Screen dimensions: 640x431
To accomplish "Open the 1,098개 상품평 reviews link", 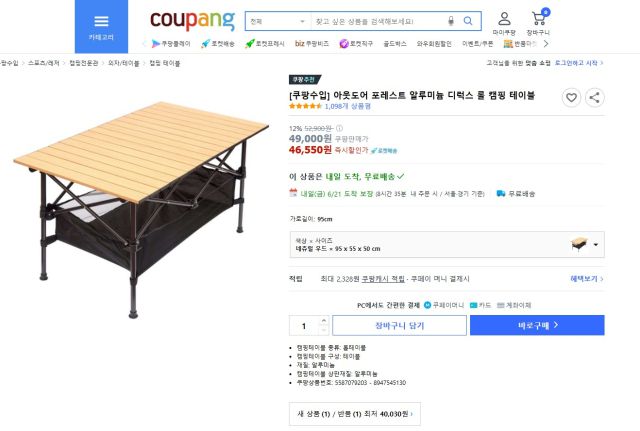I will tap(348, 105).
